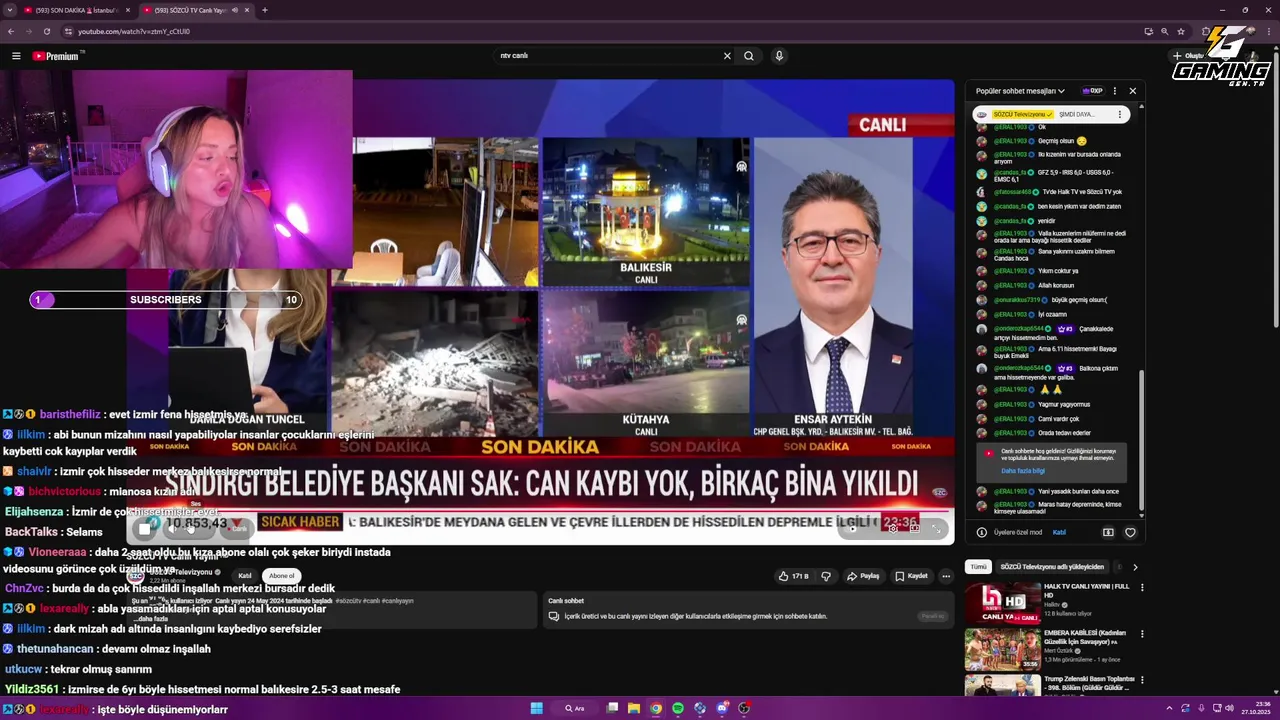Open Daha fazla bilgi link in chat
The width and height of the screenshot is (1280, 720).
pyautogui.click(x=1022, y=471)
